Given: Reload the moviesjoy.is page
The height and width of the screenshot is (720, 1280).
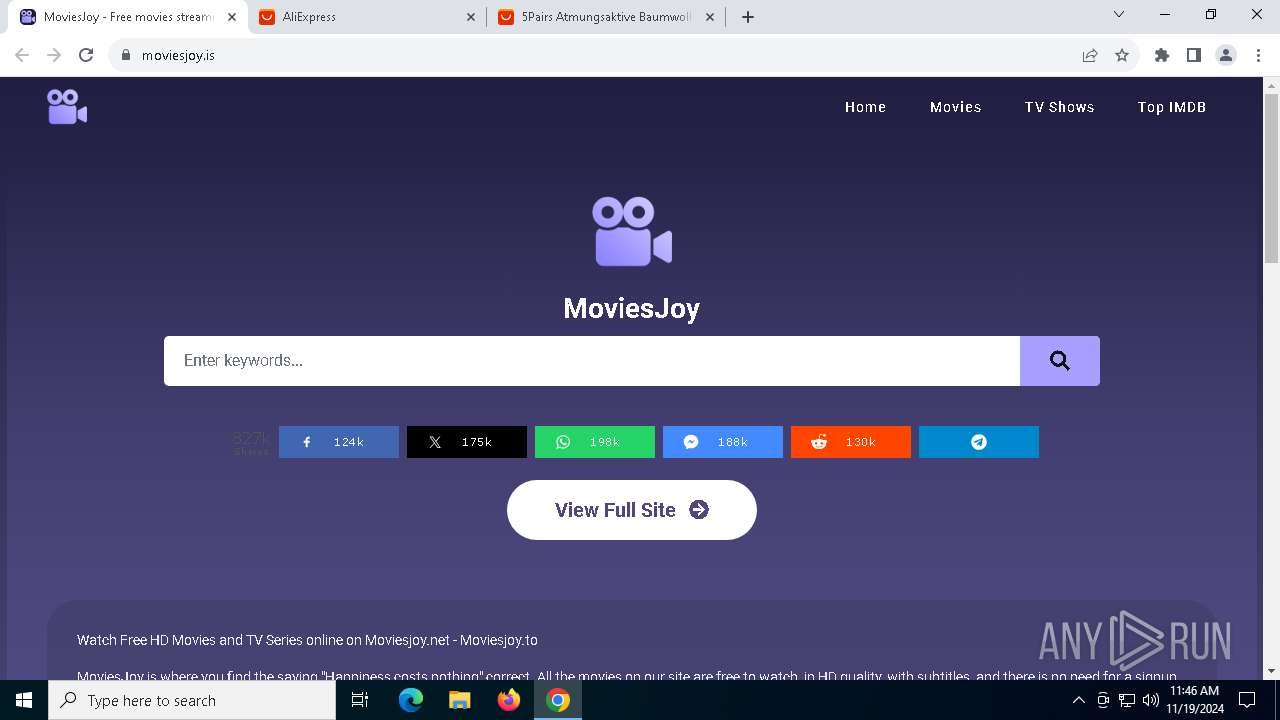Looking at the screenshot, I should [86, 55].
